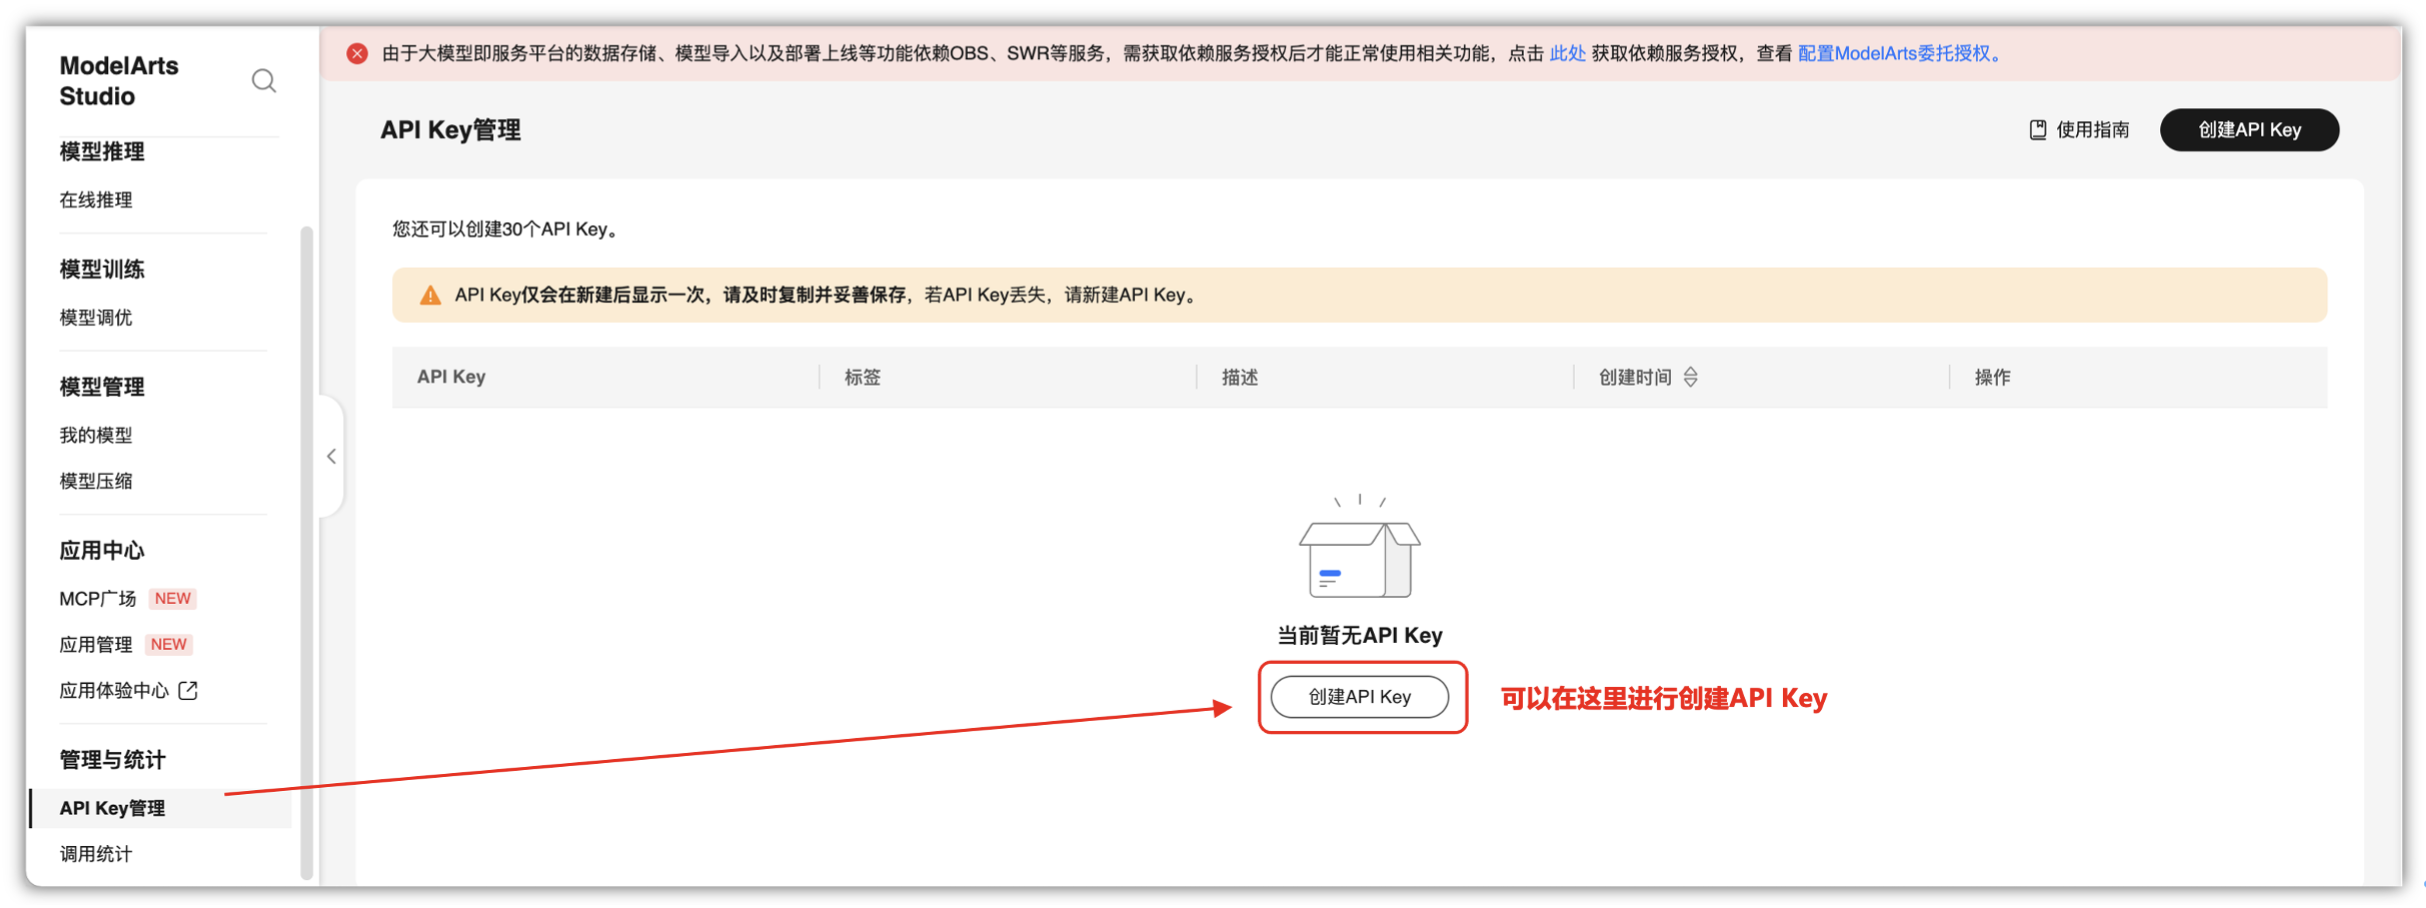The image size is (2426, 908).
Task: Click the sidebar vertical scrollbar
Action: [x=306, y=553]
